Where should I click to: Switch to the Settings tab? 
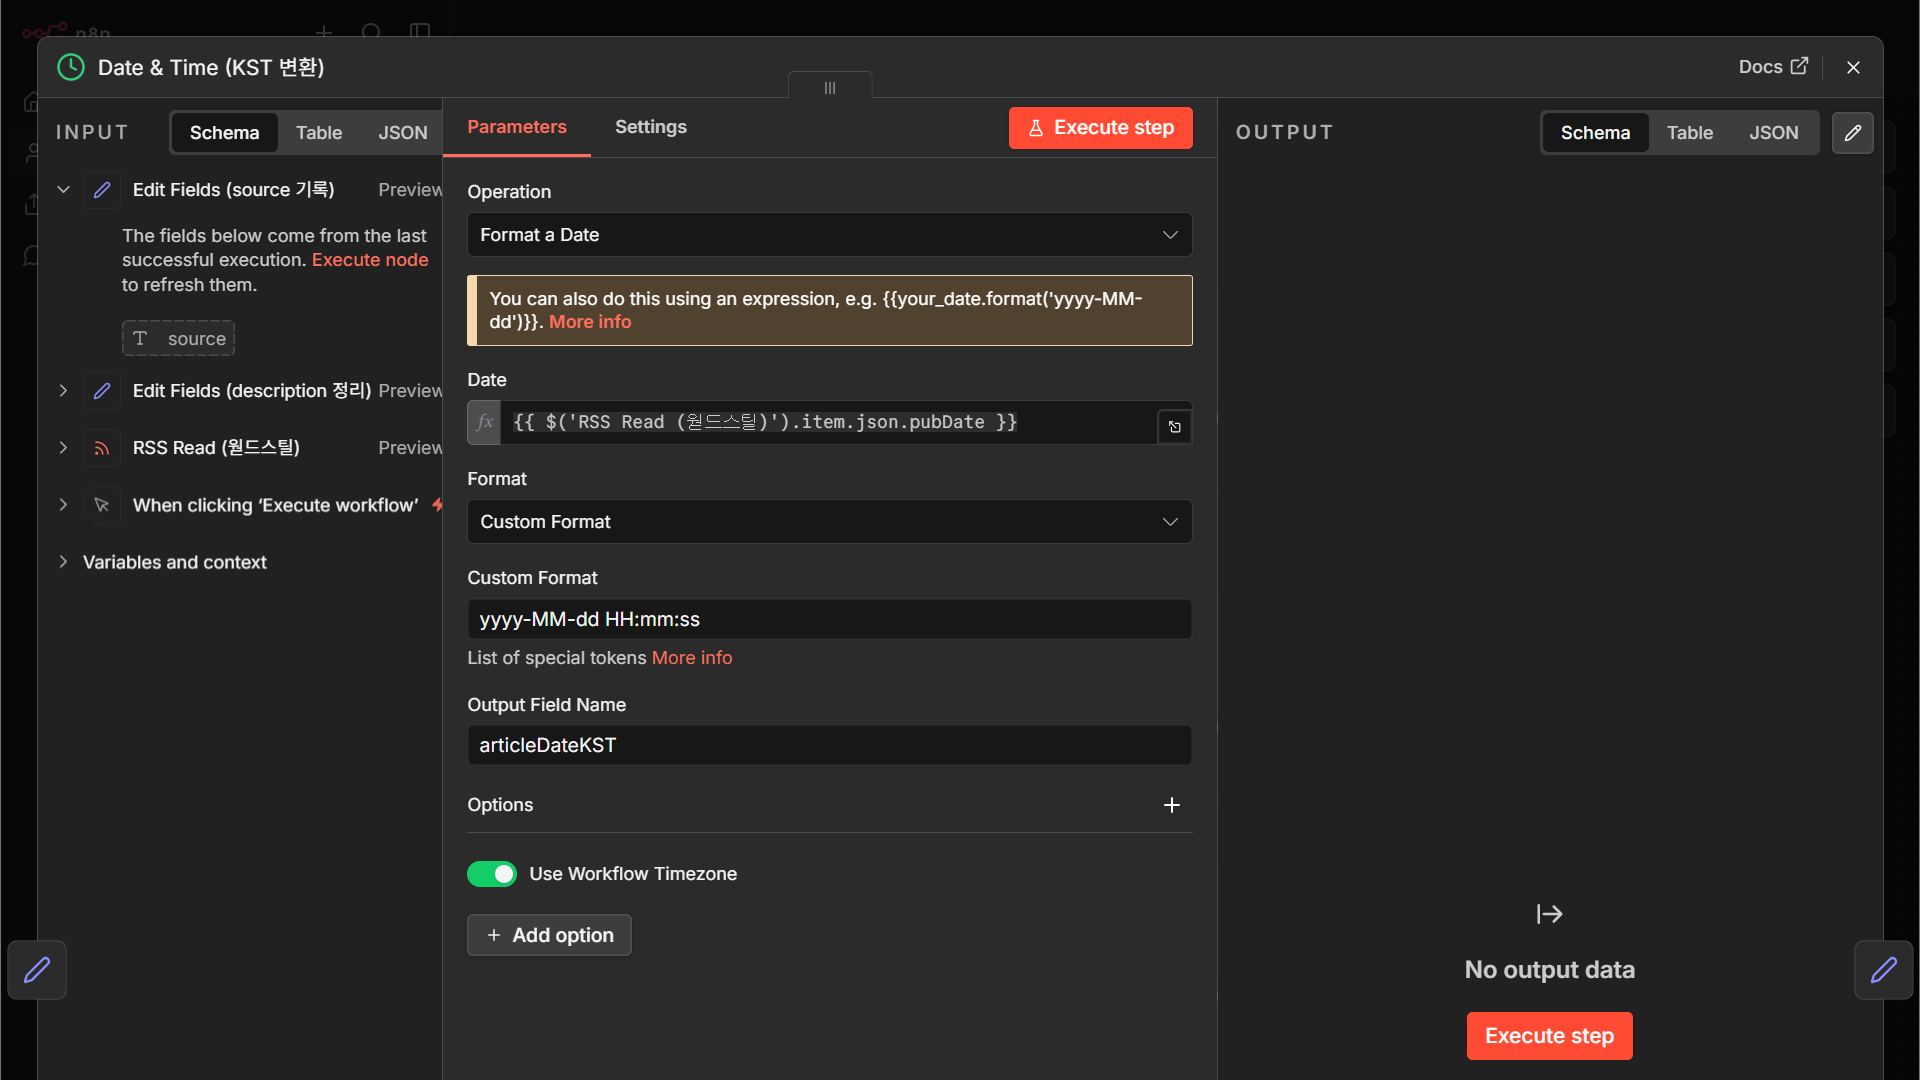[x=651, y=127]
